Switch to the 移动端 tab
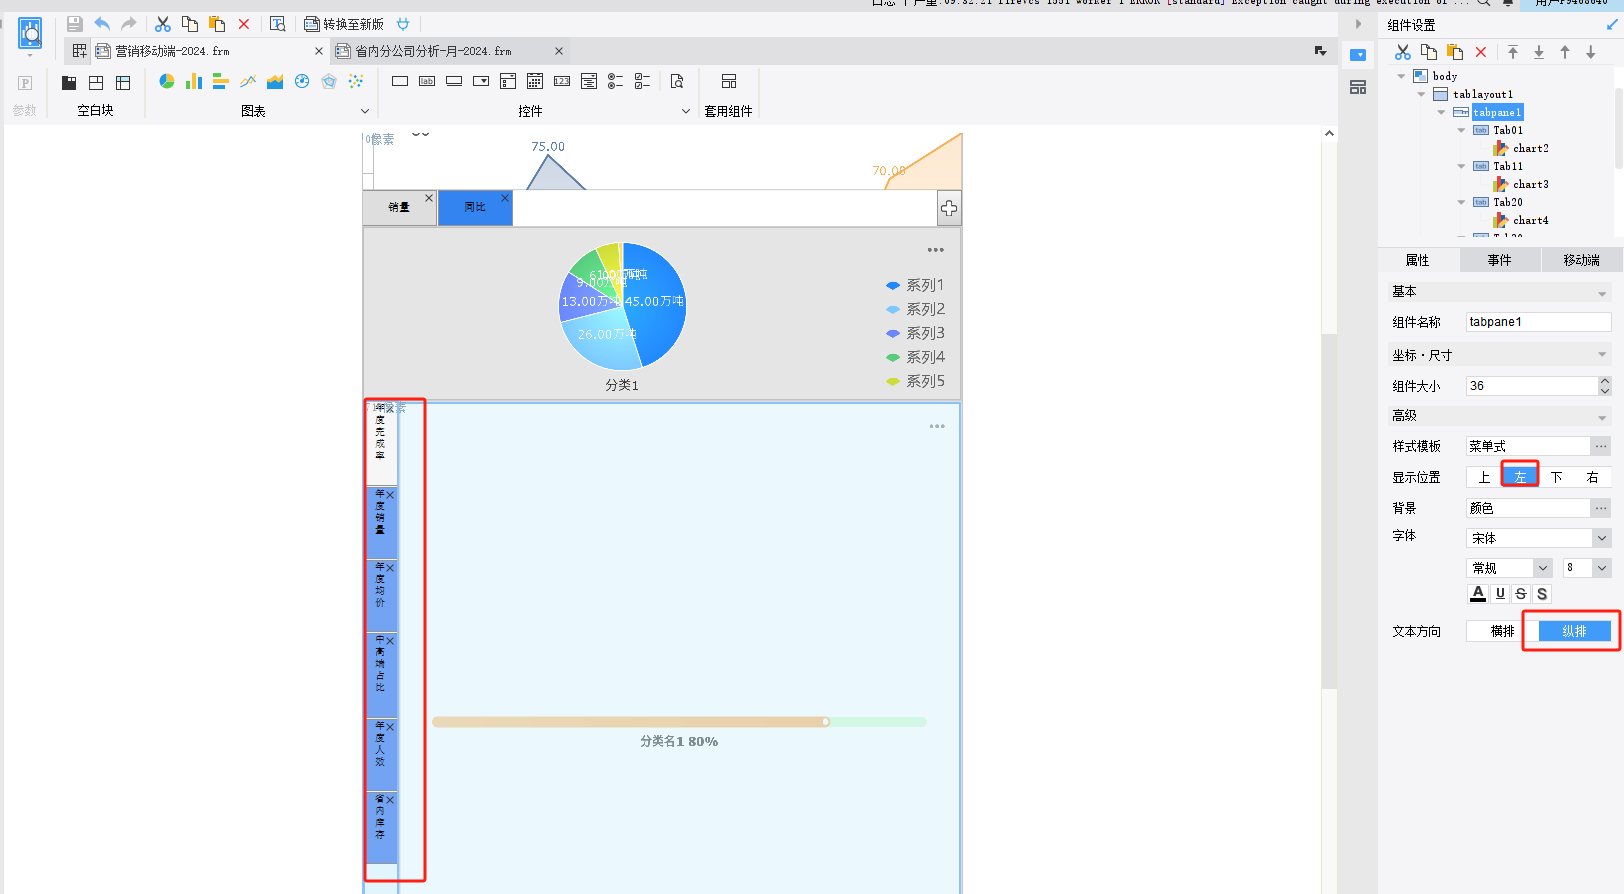The image size is (1624, 894). point(1582,260)
